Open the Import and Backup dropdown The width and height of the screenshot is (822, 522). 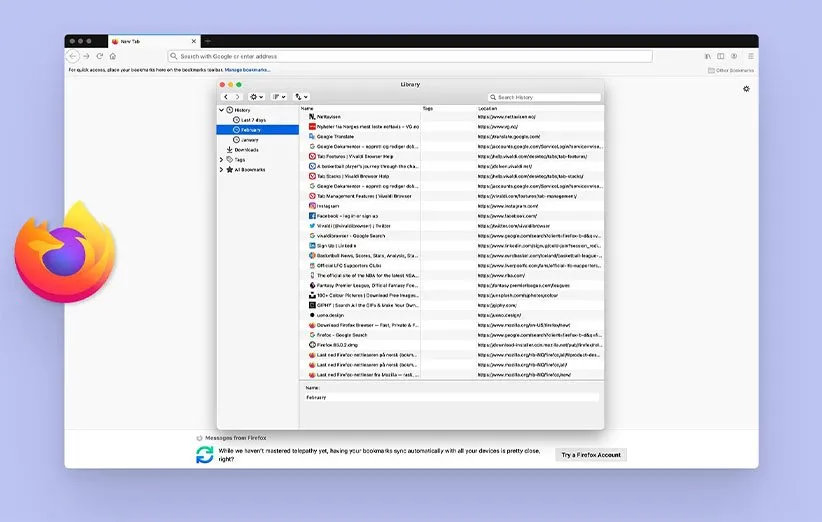(x=301, y=97)
